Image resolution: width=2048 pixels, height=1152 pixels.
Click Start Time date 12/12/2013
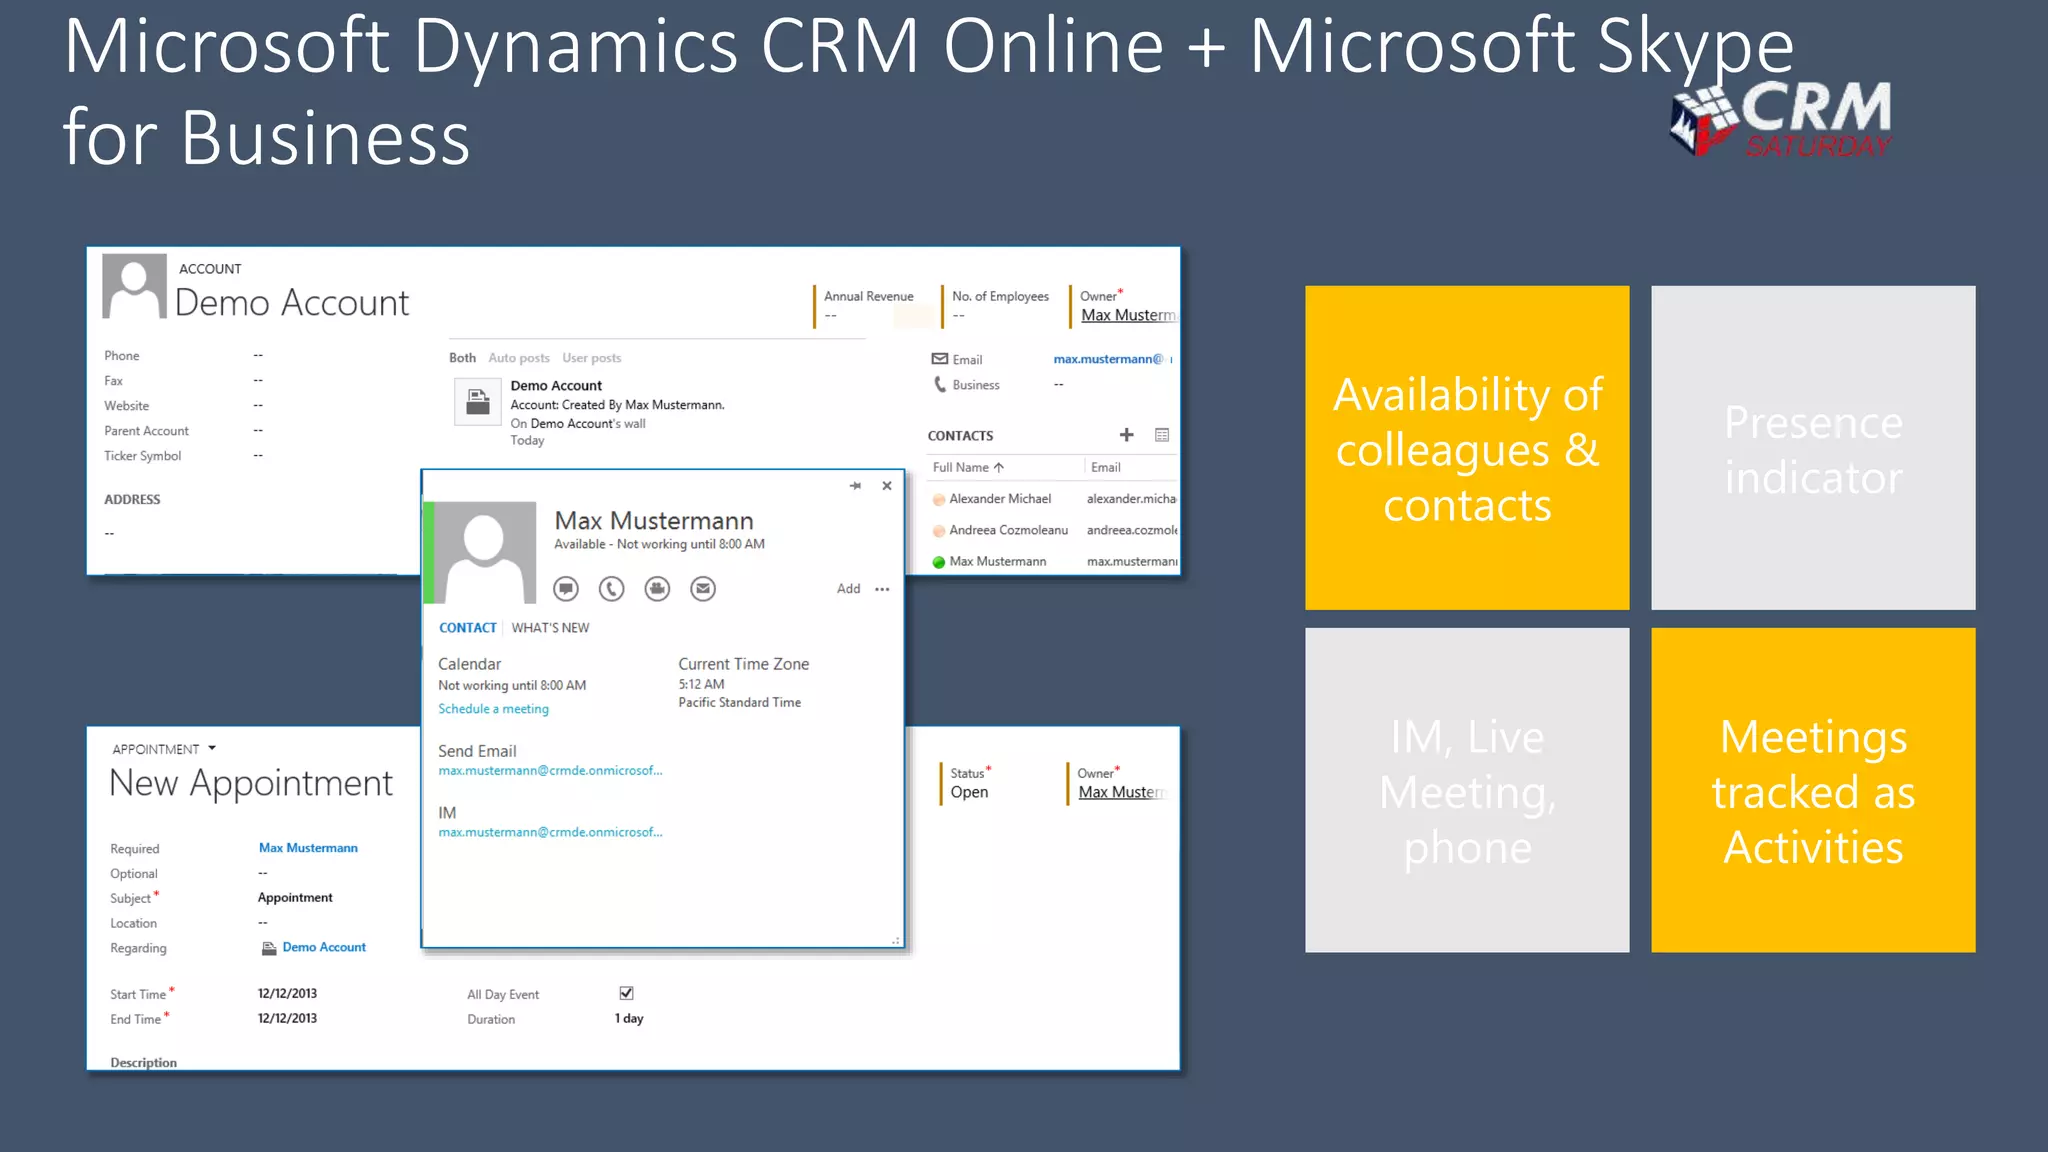[287, 994]
